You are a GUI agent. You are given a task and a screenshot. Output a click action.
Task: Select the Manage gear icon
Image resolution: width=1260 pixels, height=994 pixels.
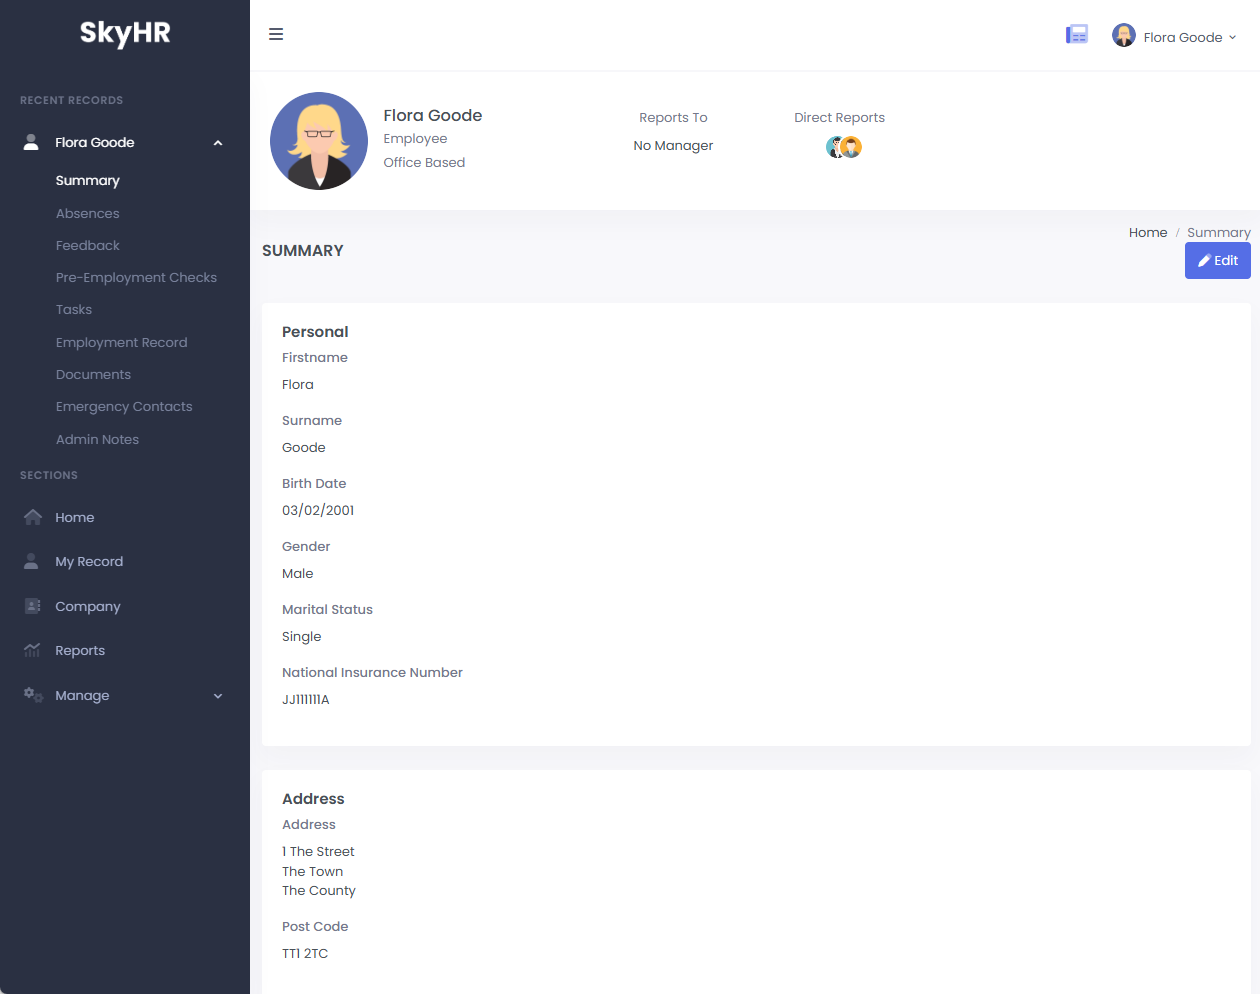point(31,695)
